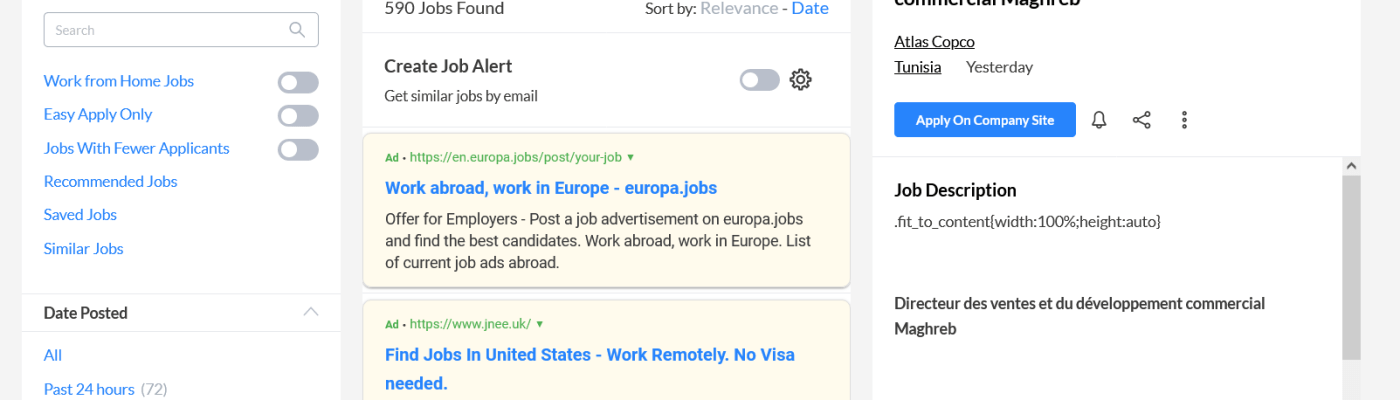This screenshot has width=1400, height=400.
Task: Click the search magnifier icon
Action: click(x=297, y=30)
